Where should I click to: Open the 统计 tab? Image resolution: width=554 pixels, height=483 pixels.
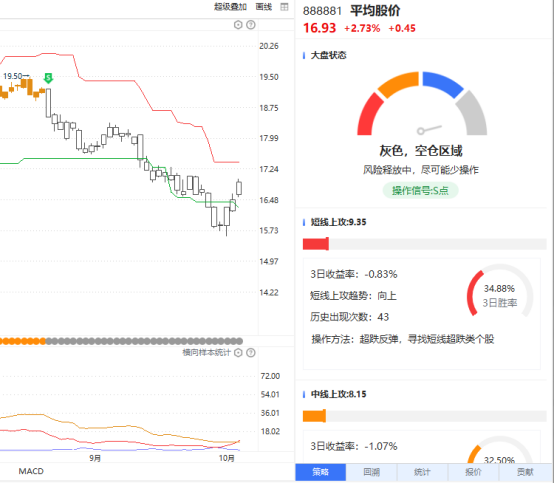422,472
